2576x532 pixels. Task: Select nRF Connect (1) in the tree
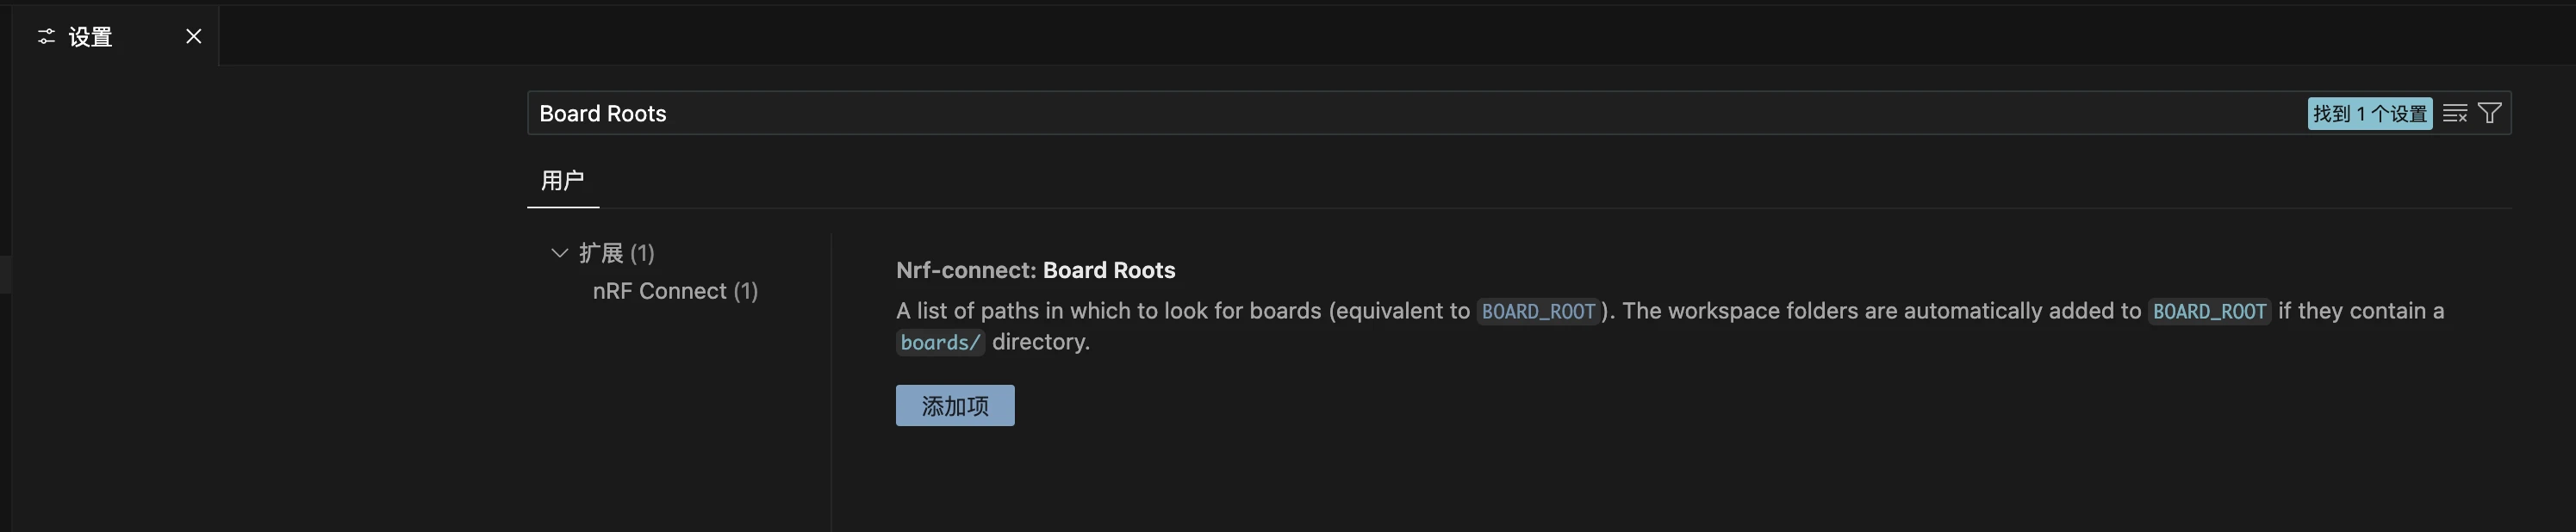point(675,291)
